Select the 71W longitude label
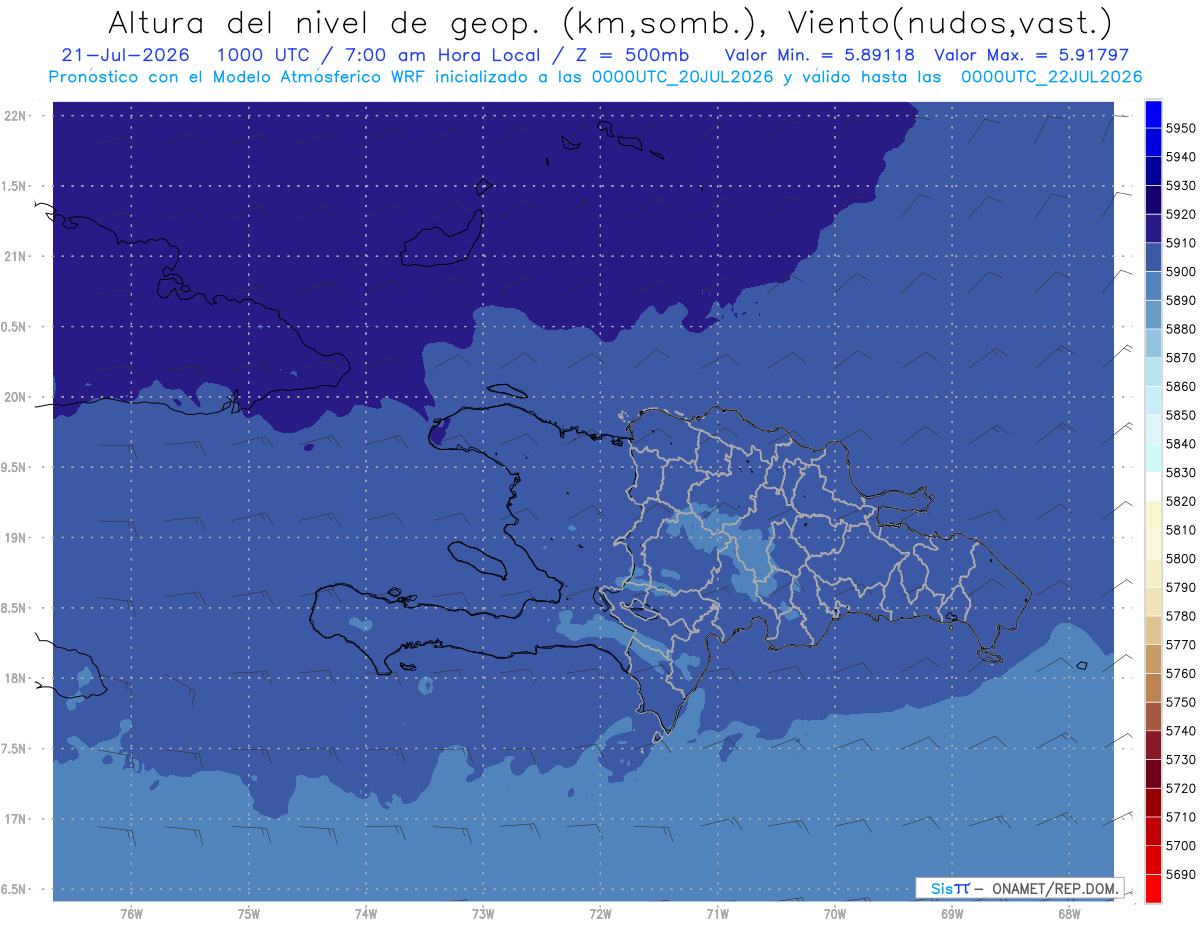 tap(717, 914)
